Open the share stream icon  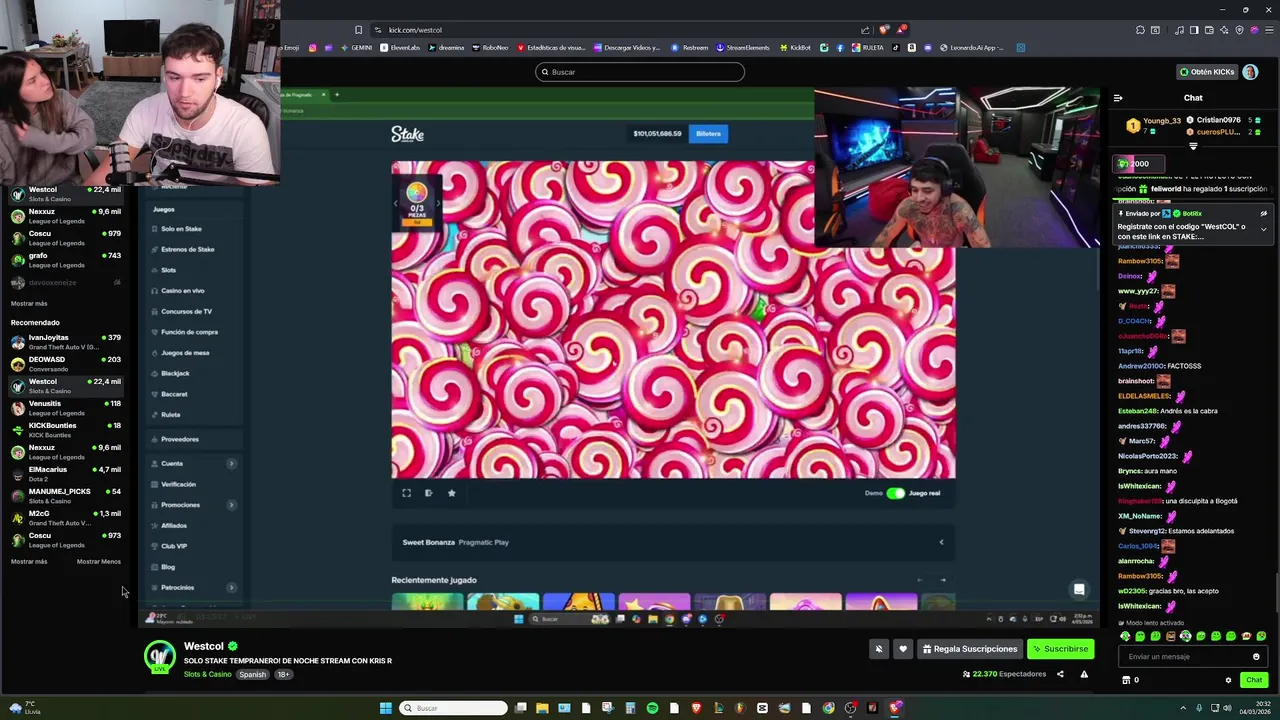pos(1060,674)
